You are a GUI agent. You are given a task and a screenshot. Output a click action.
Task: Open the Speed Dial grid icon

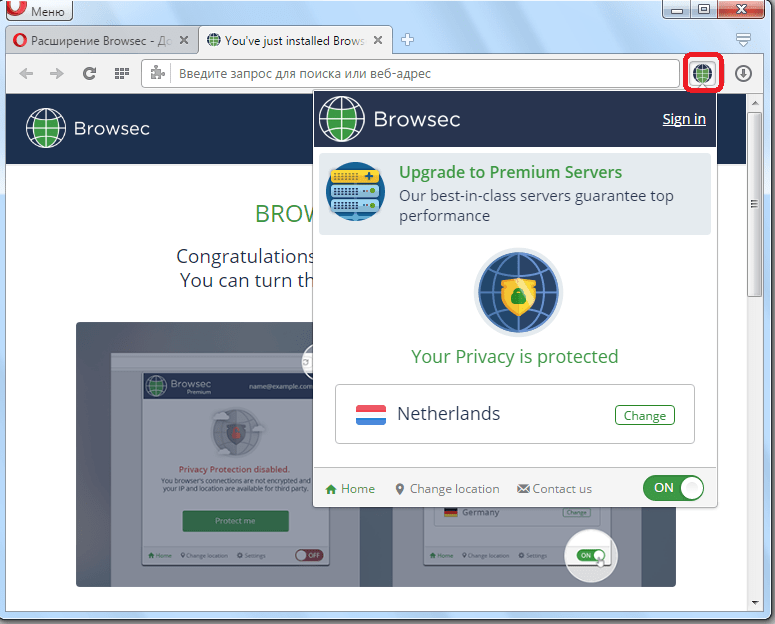122,74
